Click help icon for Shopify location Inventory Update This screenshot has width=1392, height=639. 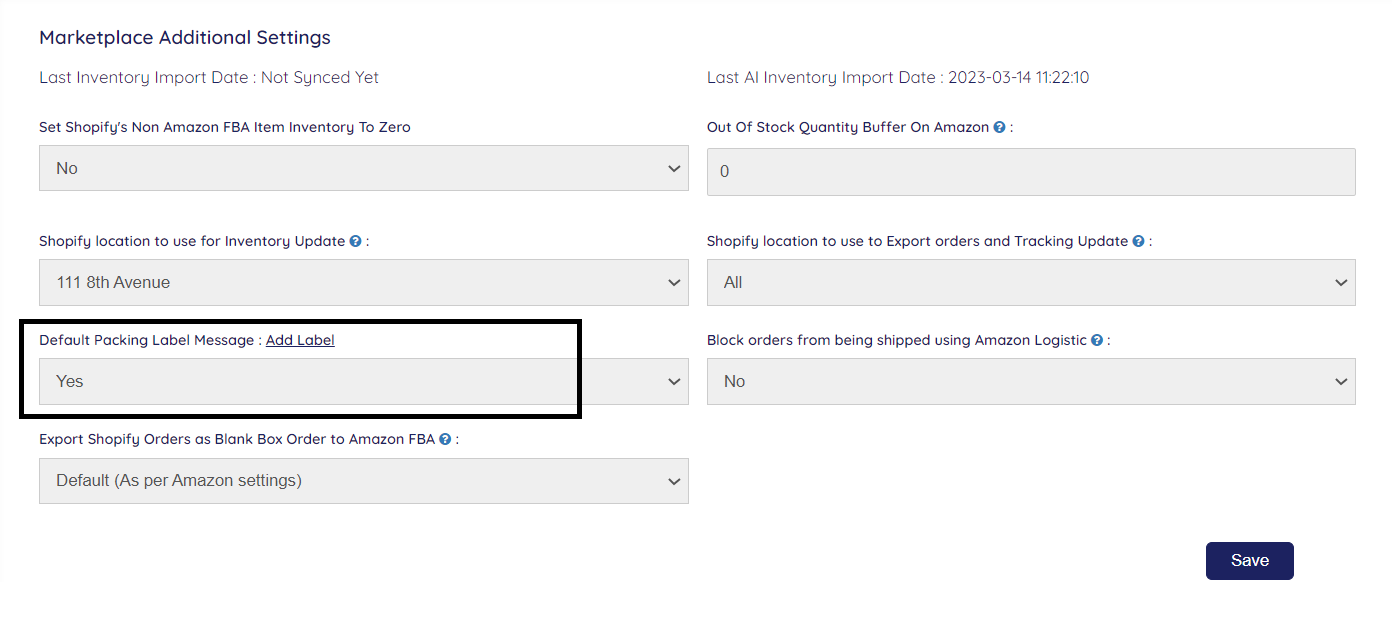(x=355, y=242)
